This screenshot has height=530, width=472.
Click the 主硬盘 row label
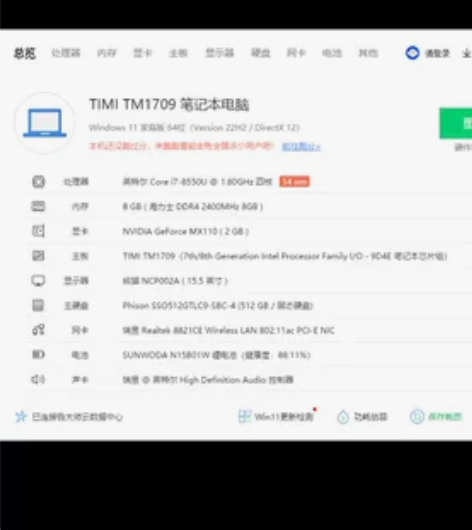[76, 306]
